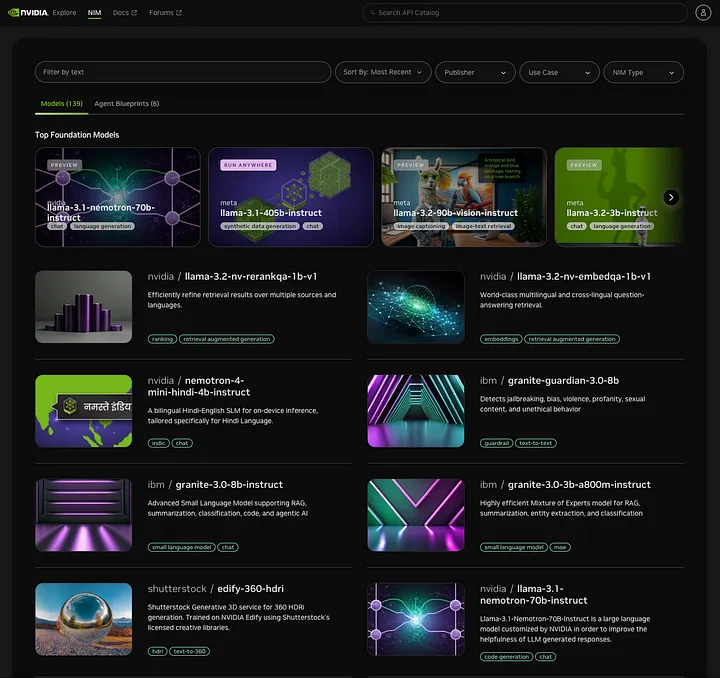Click the search magnifier icon

click(372, 13)
